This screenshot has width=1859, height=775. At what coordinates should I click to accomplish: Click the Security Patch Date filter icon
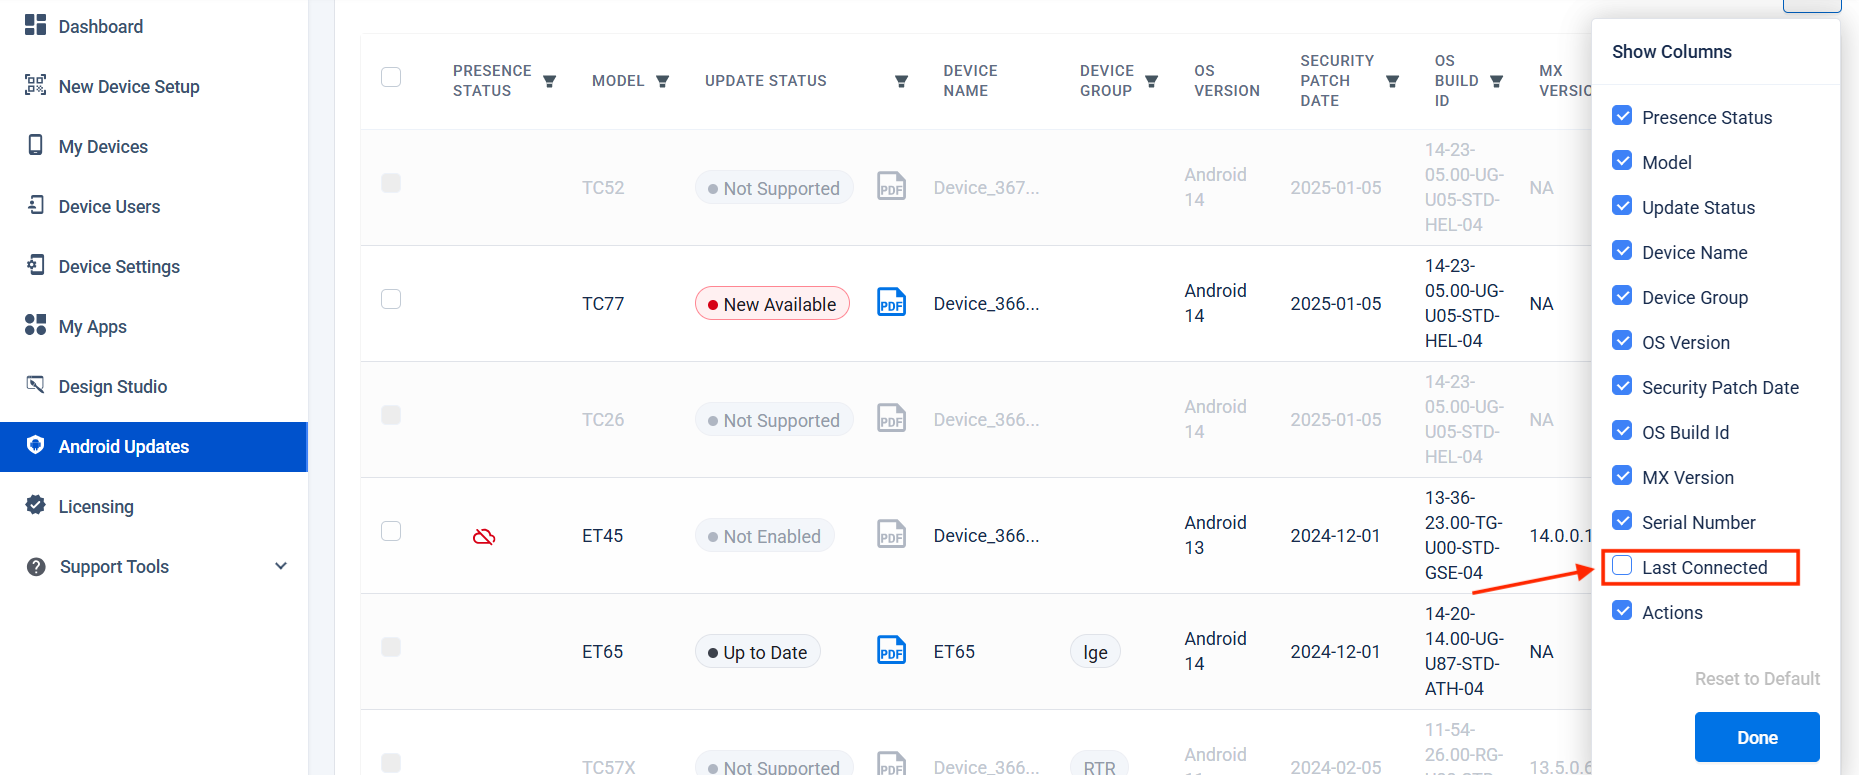pyautogui.click(x=1392, y=81)
